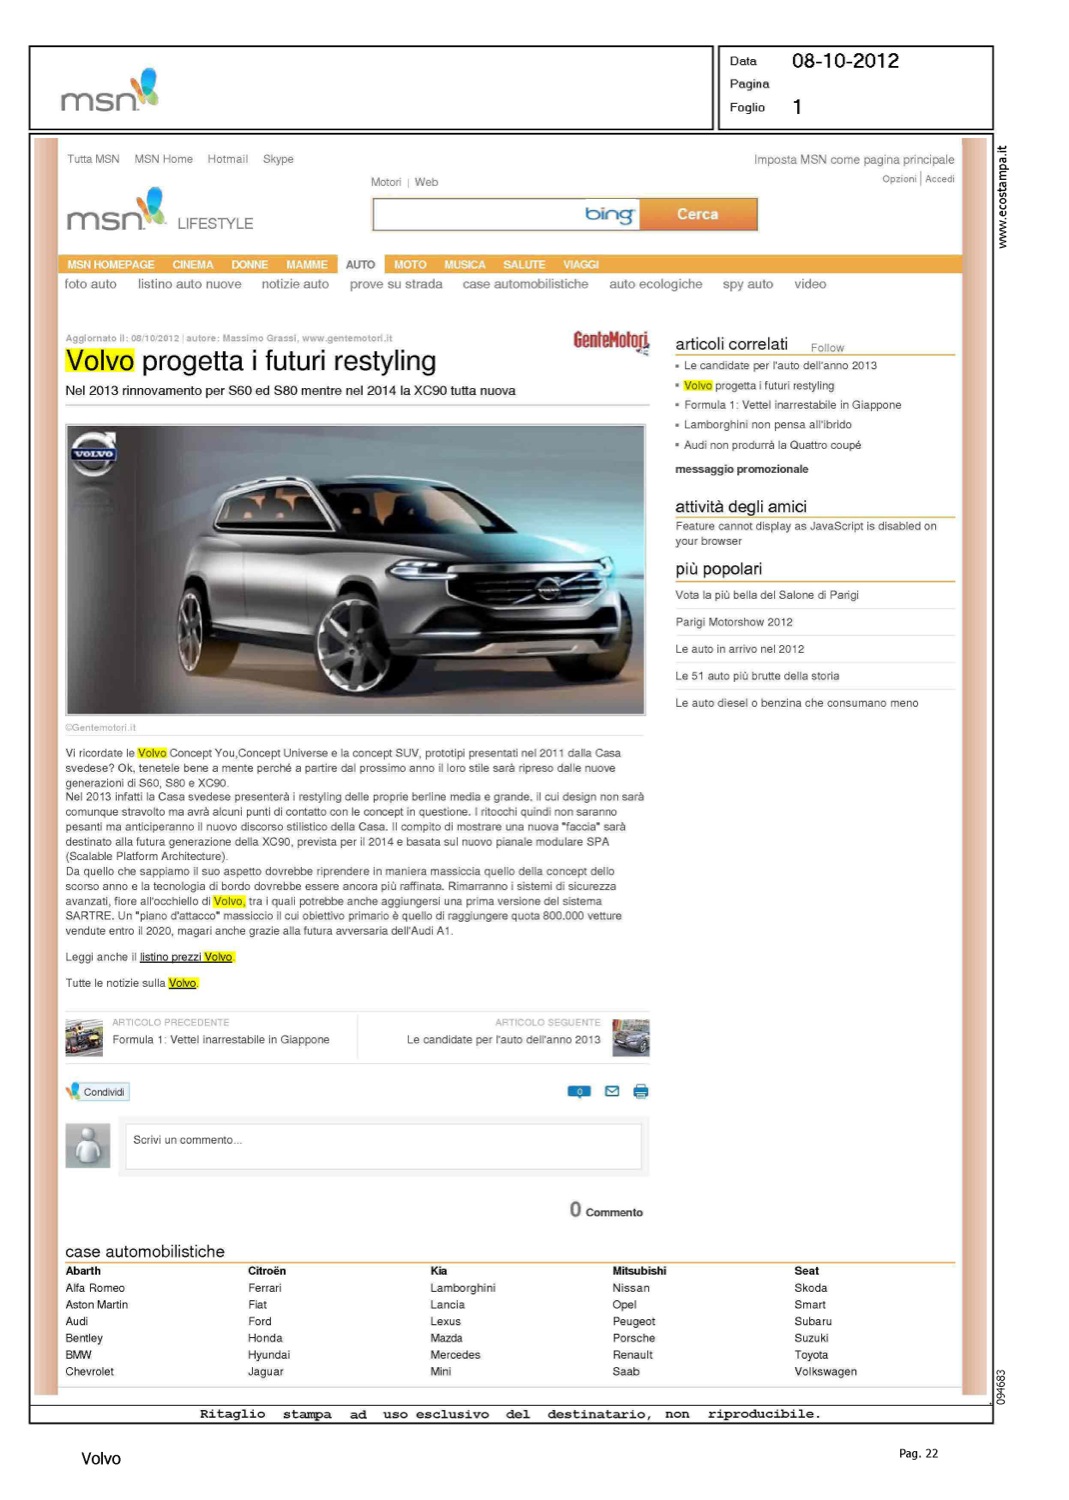
Task: Open the 'listino prezzi Volvo' link
Action: pos(186,957)
